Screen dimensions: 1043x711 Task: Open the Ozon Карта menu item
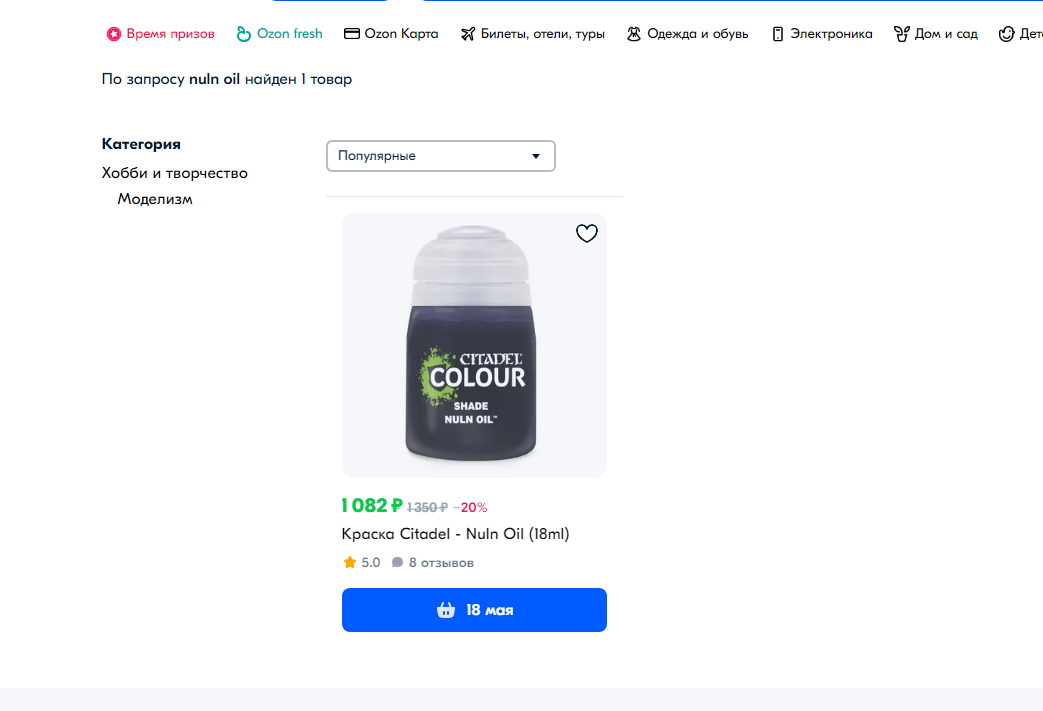(x=391, y=34)
